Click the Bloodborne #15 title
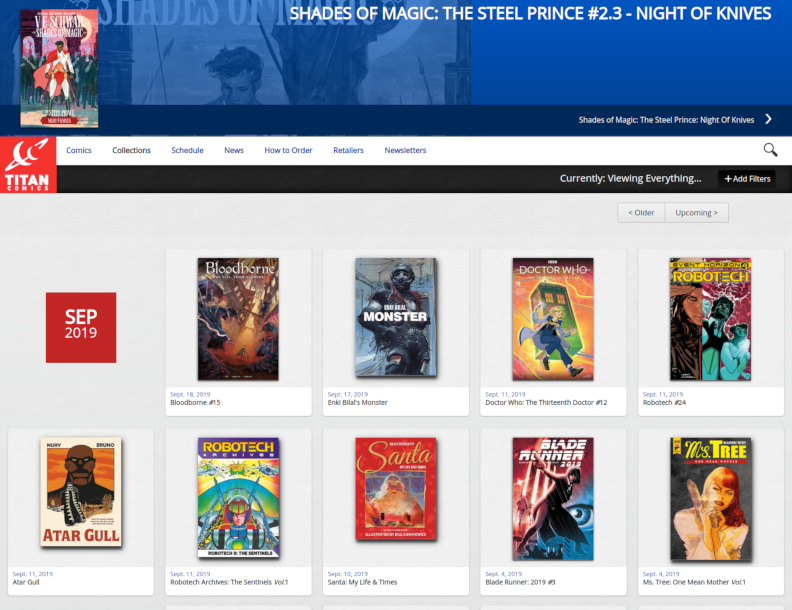792x610 pixels. (195, 402)
